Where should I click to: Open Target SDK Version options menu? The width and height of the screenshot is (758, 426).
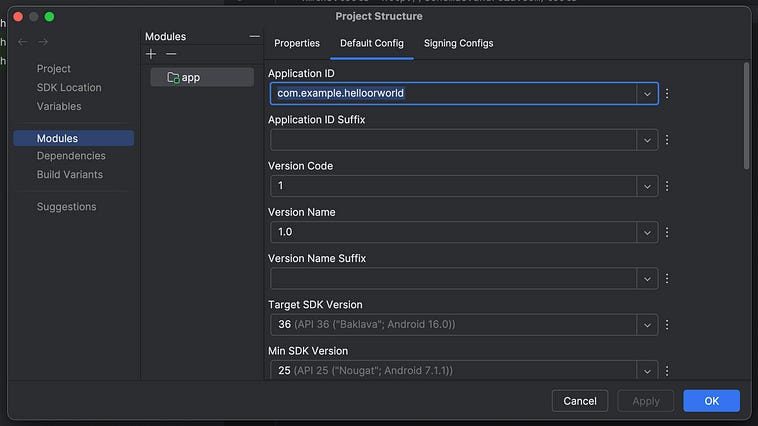click(667, 325)
